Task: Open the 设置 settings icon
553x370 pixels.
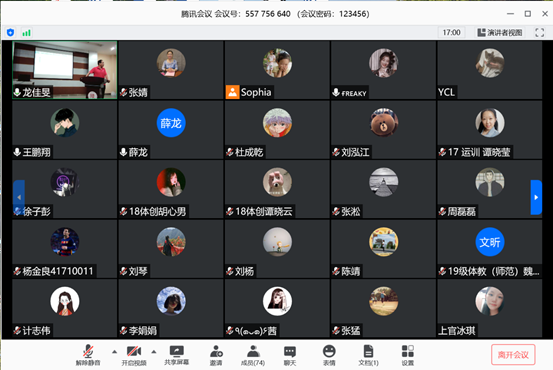Action: click(408, 355)
